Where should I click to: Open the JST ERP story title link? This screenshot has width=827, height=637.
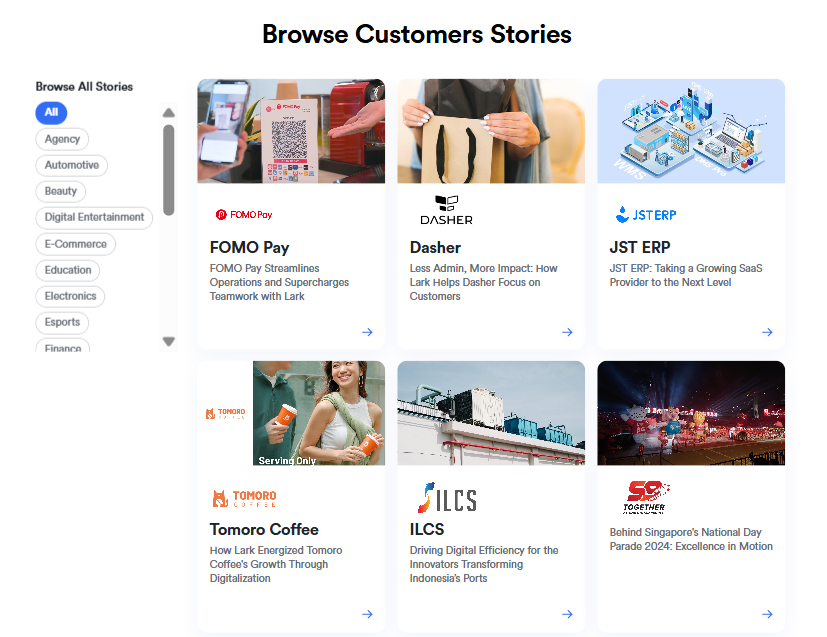[640, 247]
